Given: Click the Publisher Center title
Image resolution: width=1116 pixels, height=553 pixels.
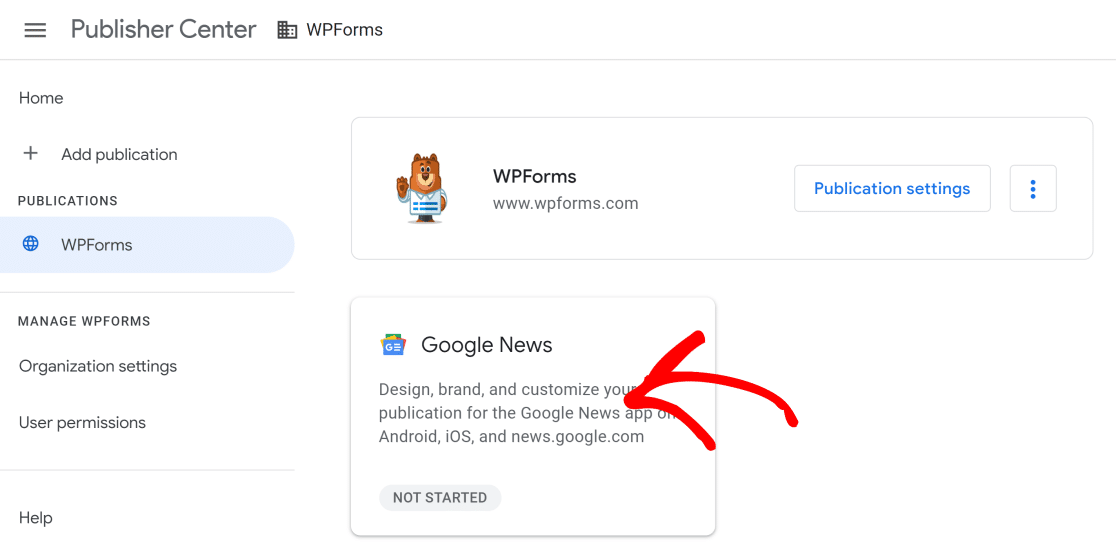Looking at the screenshot, I should point(163,30).
